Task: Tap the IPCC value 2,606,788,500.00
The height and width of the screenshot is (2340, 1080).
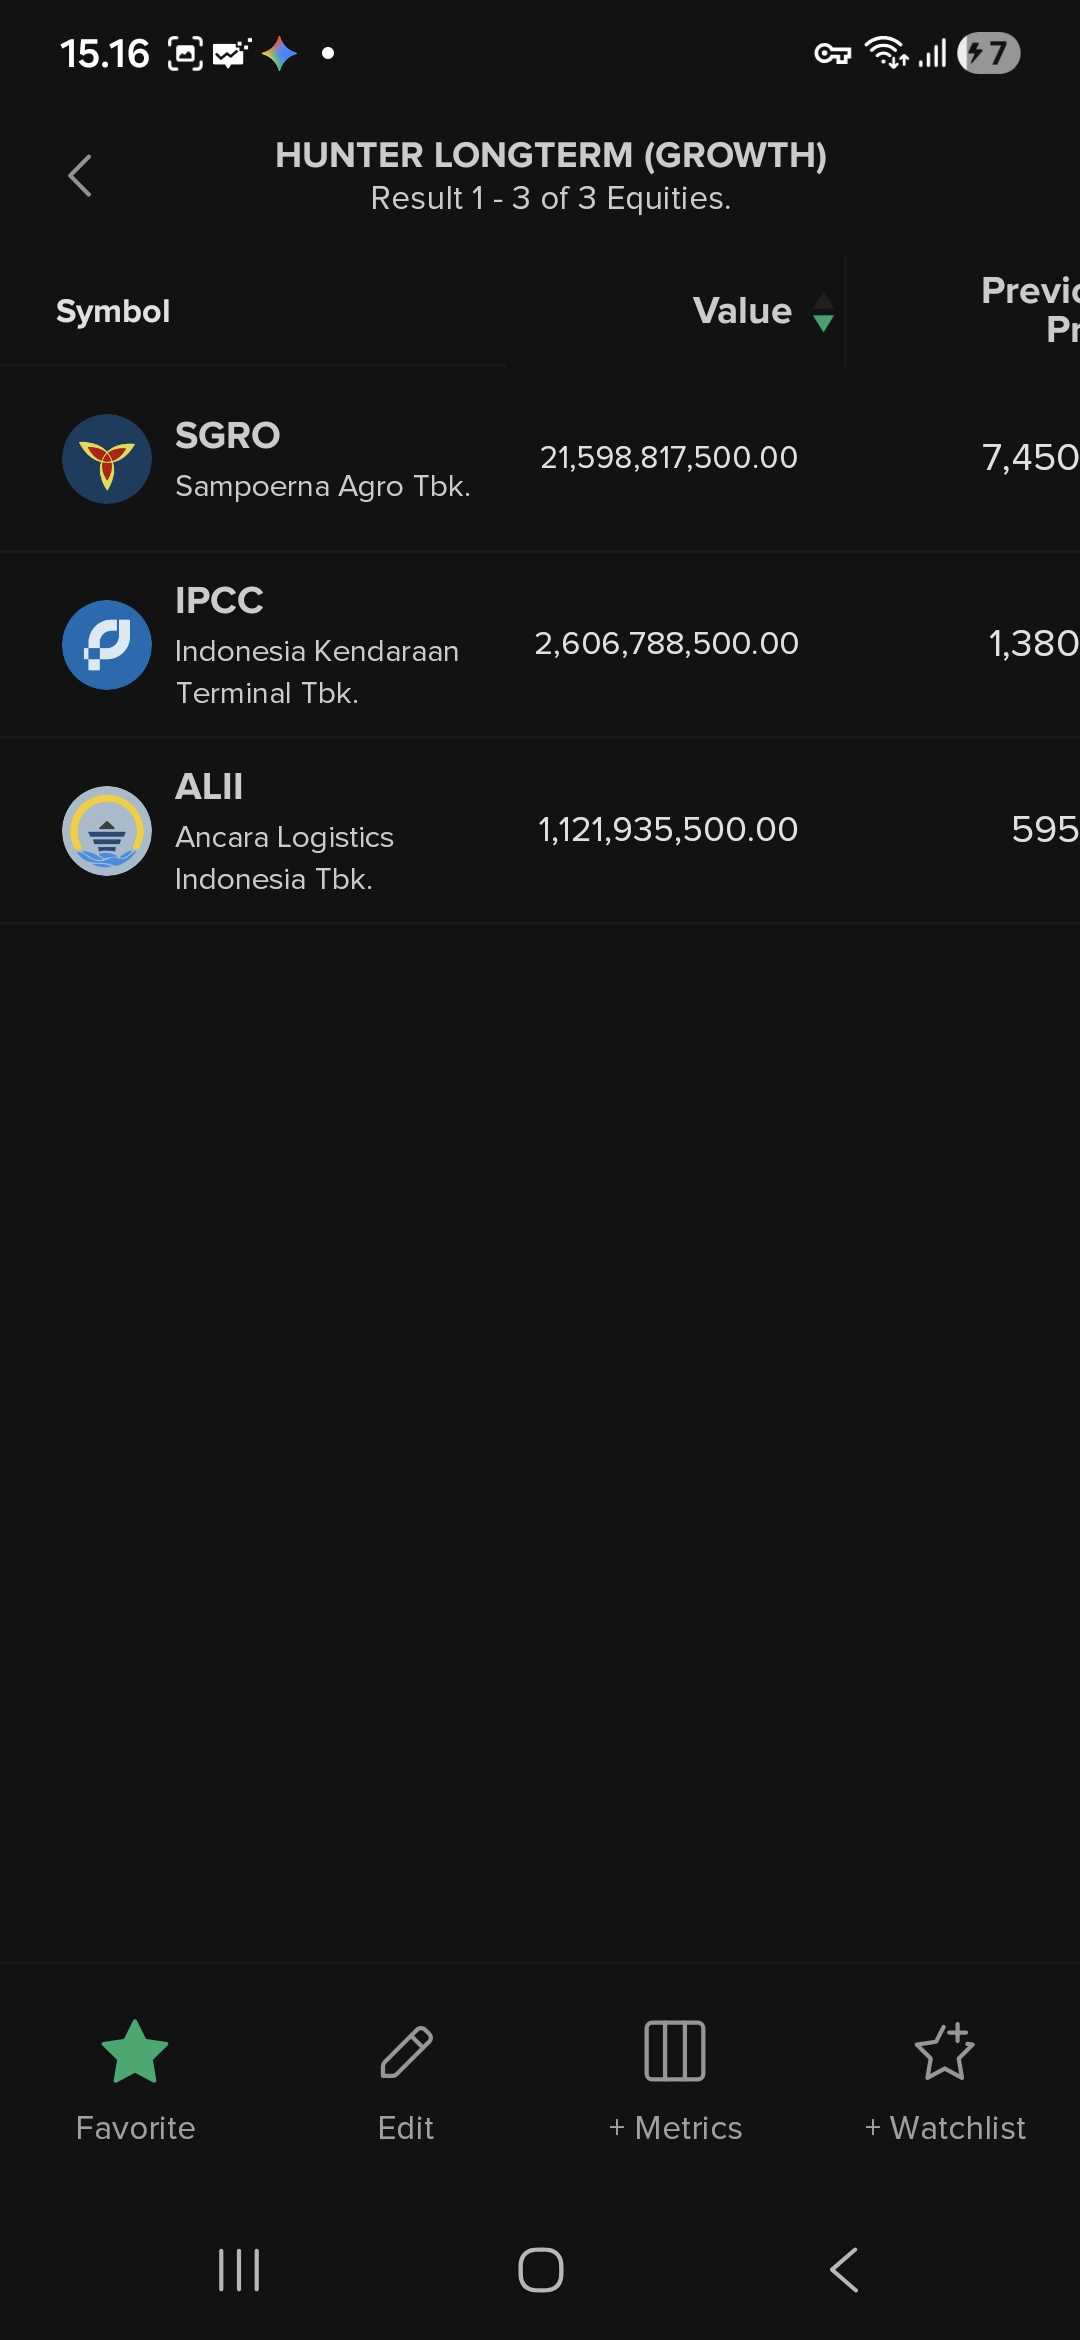Action: (666, 644)
